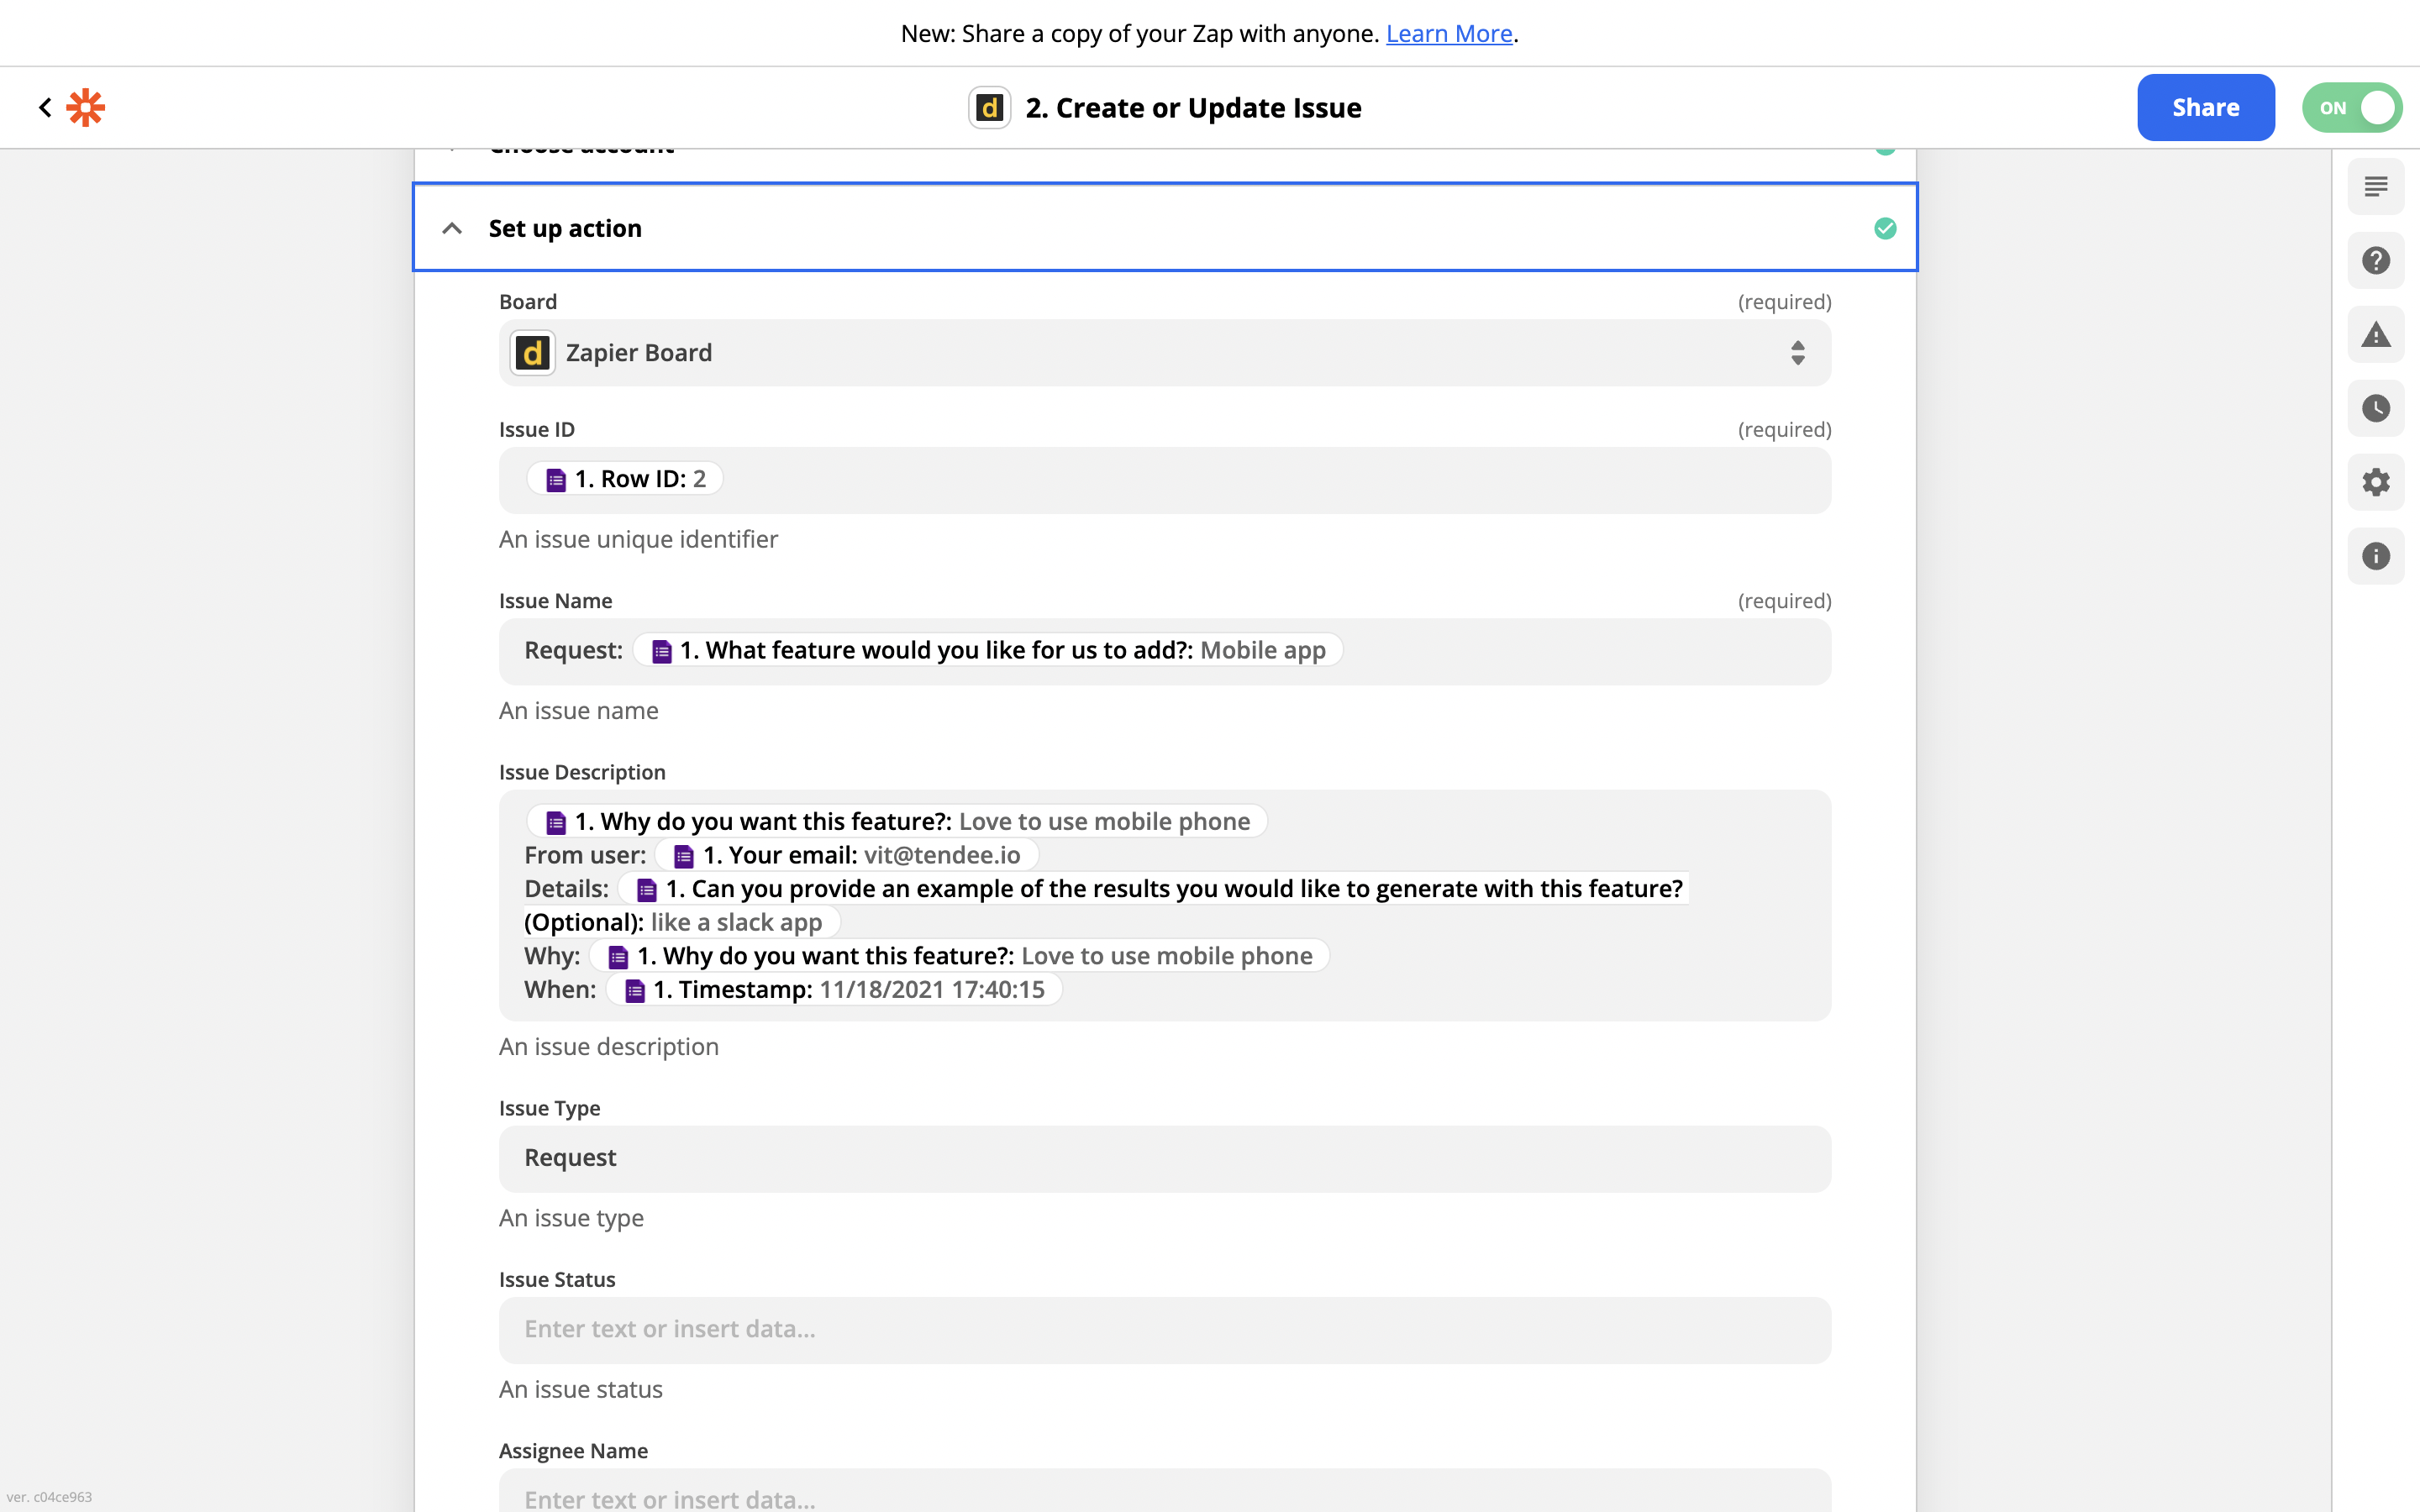Viewport: 2420px width, 1512px height.
Task: Select the Timestamp data pill in description
Action: click(834, 990)
